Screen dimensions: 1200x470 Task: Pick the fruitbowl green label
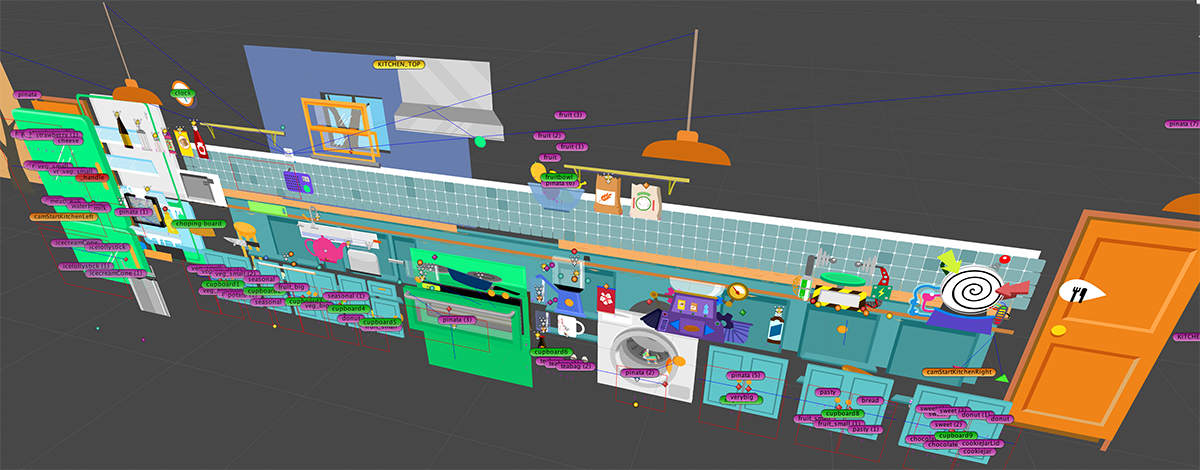pyautogui.click(x=559, y=177)
